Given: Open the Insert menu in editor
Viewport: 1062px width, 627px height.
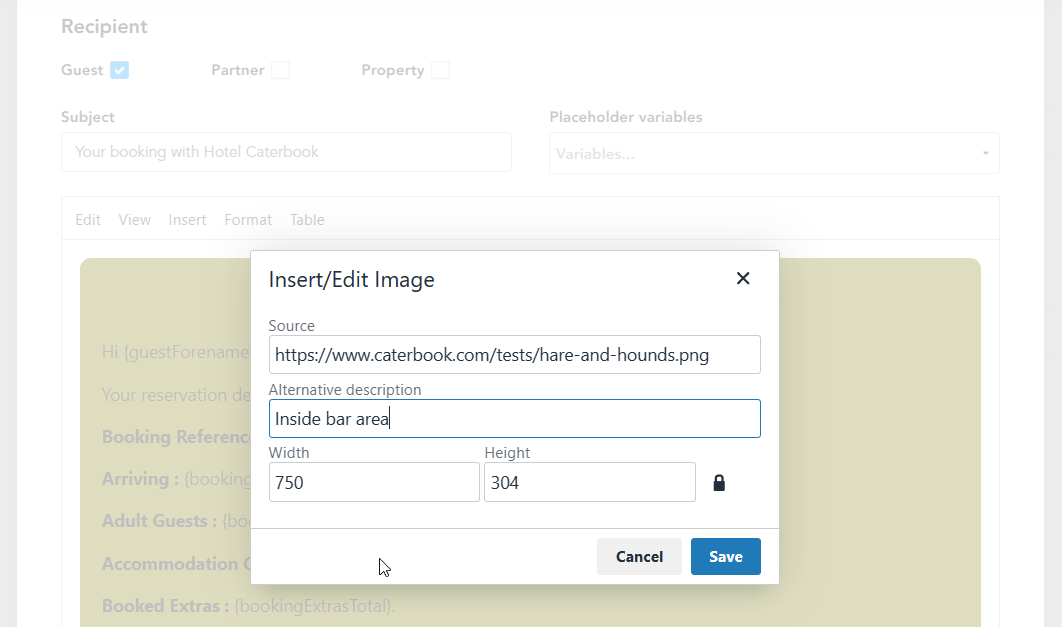Looking at the screenshot, I should click(x=187, y=220).
